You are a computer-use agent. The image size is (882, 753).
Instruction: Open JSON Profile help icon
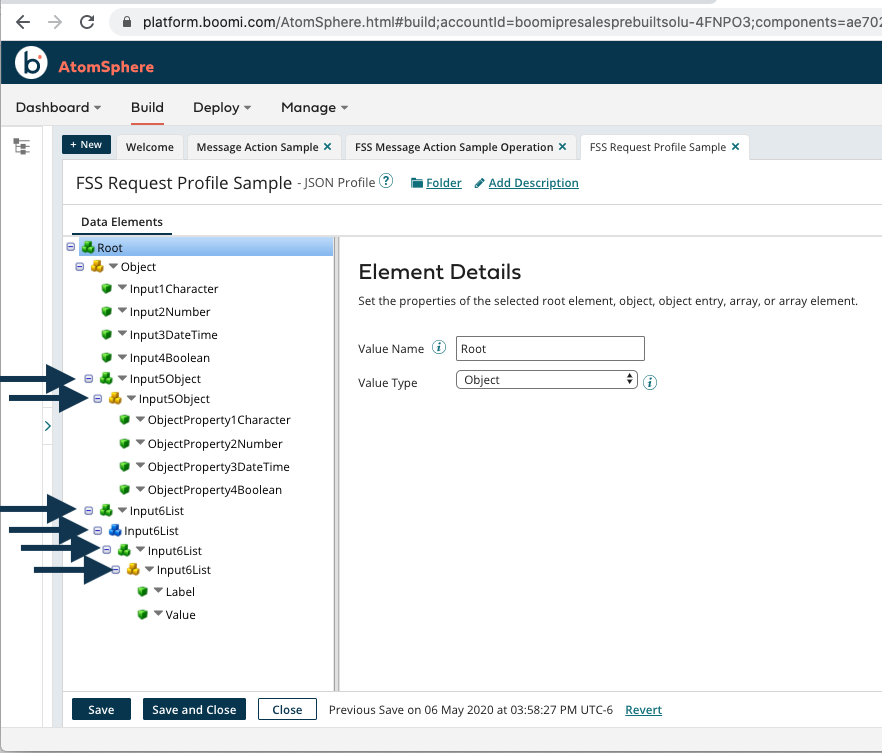tap(386, 181)
